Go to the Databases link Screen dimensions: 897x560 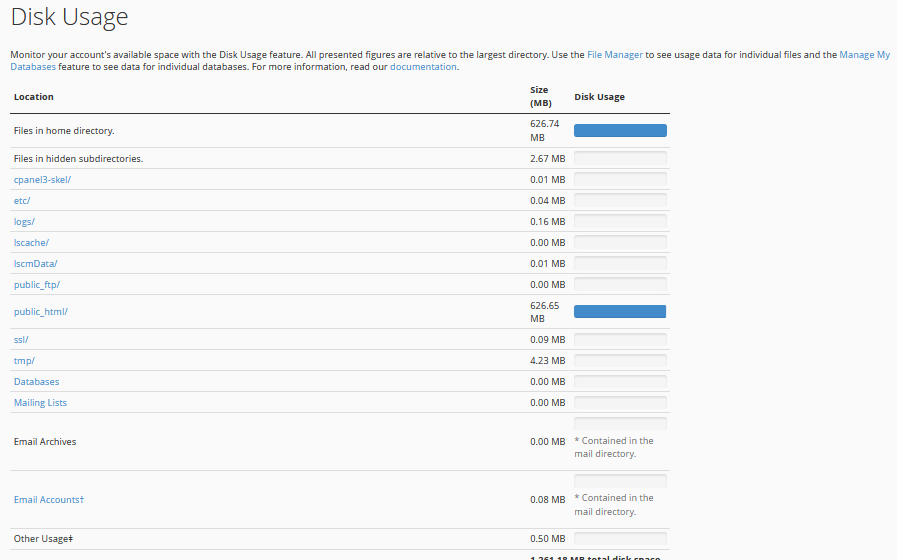click(36, 382)
